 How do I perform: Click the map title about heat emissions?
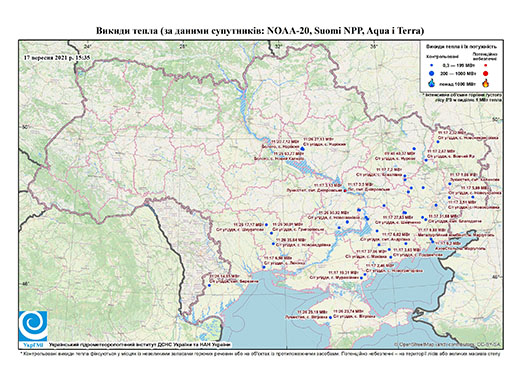pyautogui.click(x=260, y=31)
